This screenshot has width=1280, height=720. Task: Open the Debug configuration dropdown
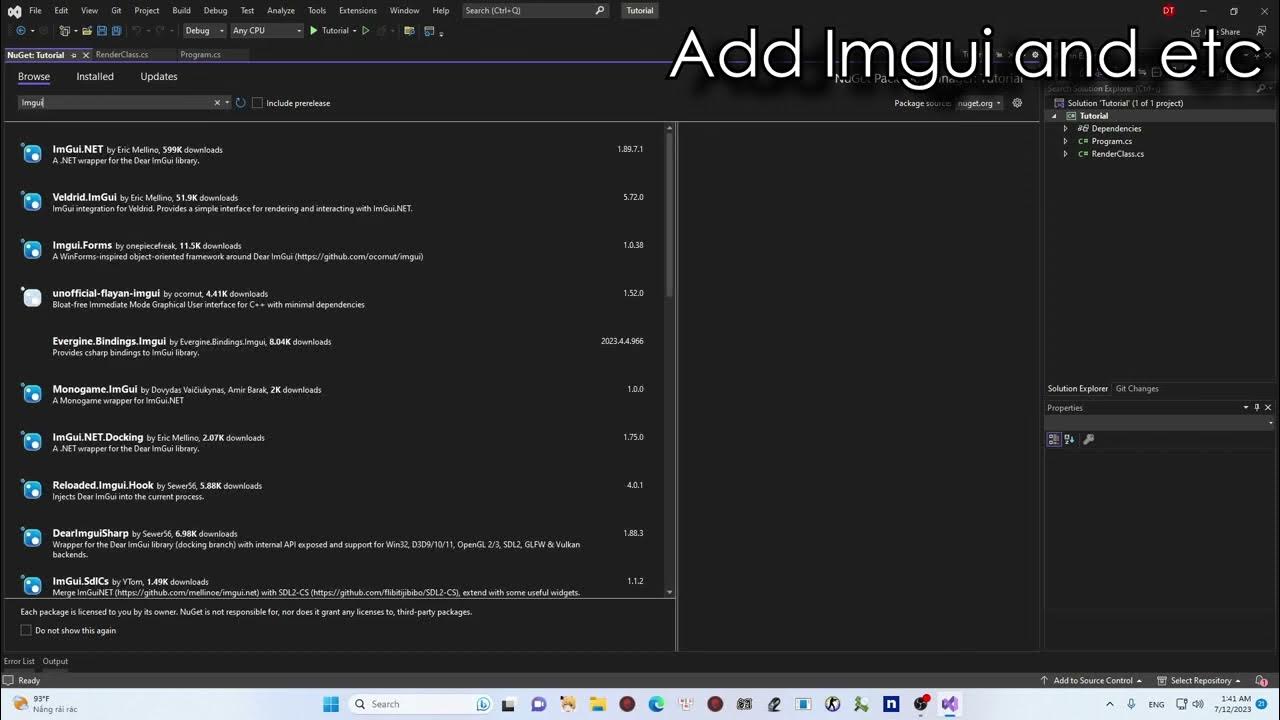click(204, 31)
